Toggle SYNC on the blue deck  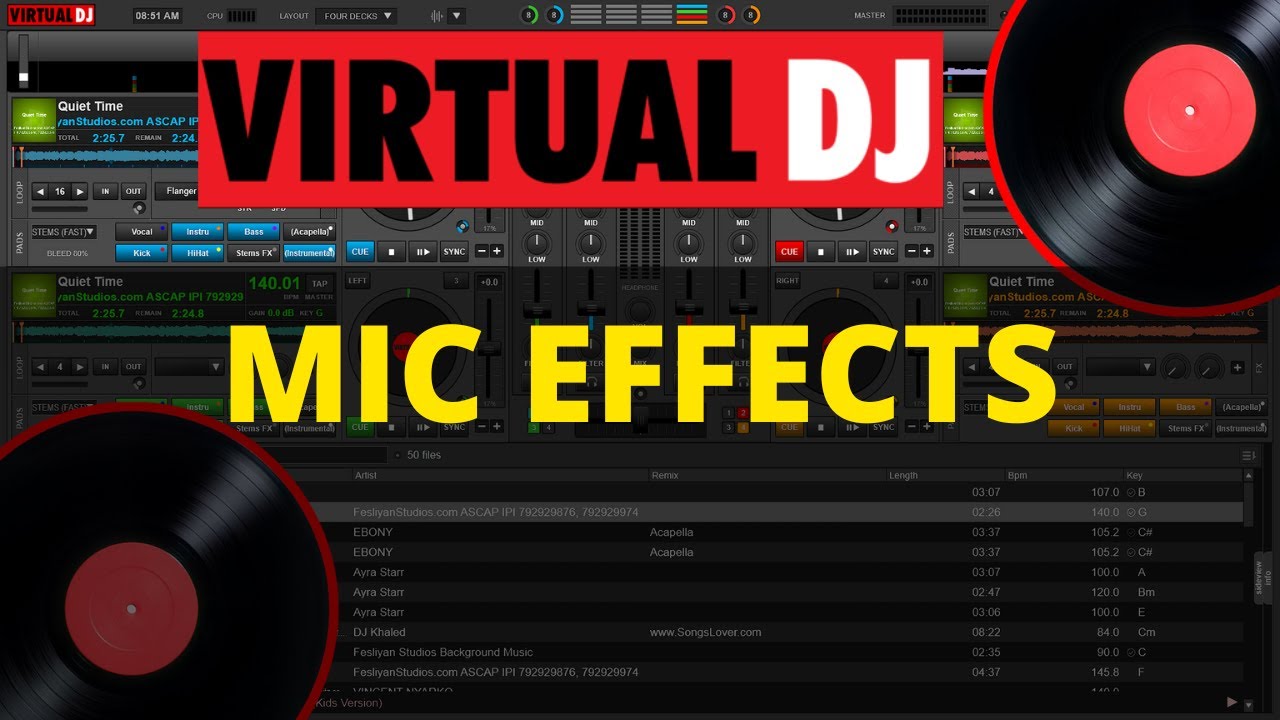[455, 252]
